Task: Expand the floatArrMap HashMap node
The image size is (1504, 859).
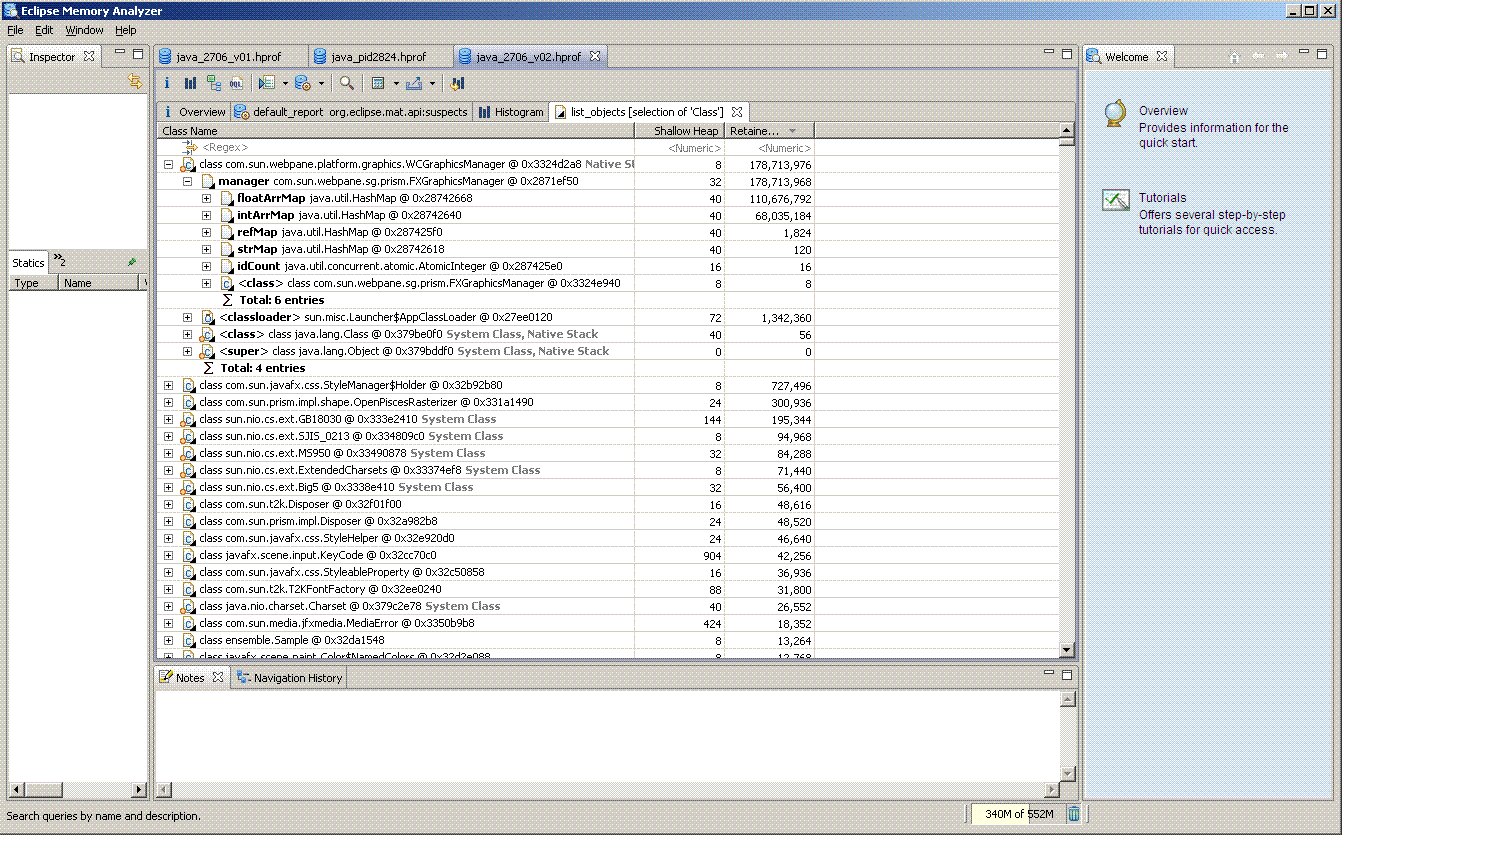Action: tap(206, 199)
